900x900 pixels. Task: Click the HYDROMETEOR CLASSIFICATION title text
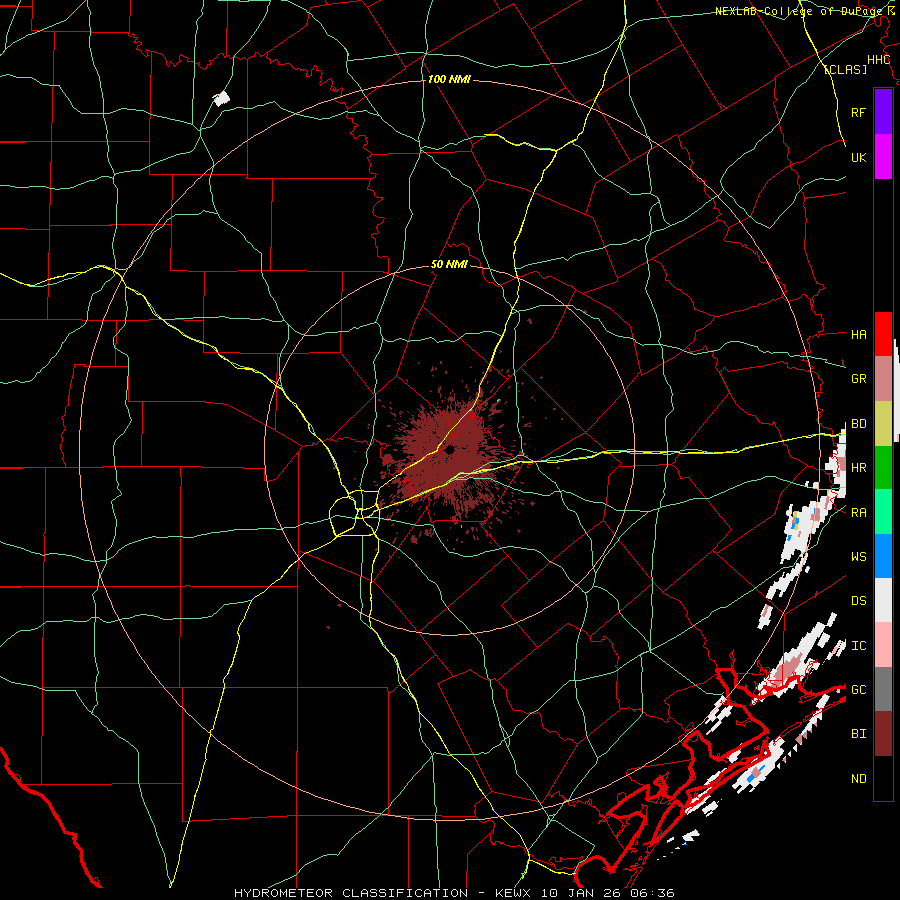pos(351,893)
